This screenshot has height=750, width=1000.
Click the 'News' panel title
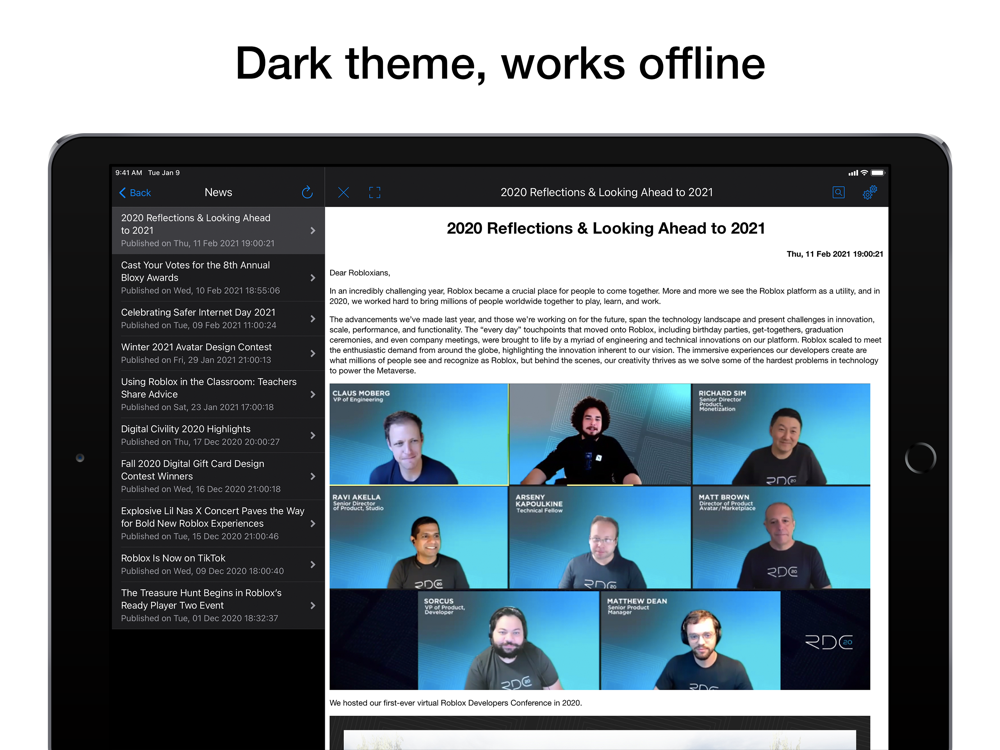[218, 193]
